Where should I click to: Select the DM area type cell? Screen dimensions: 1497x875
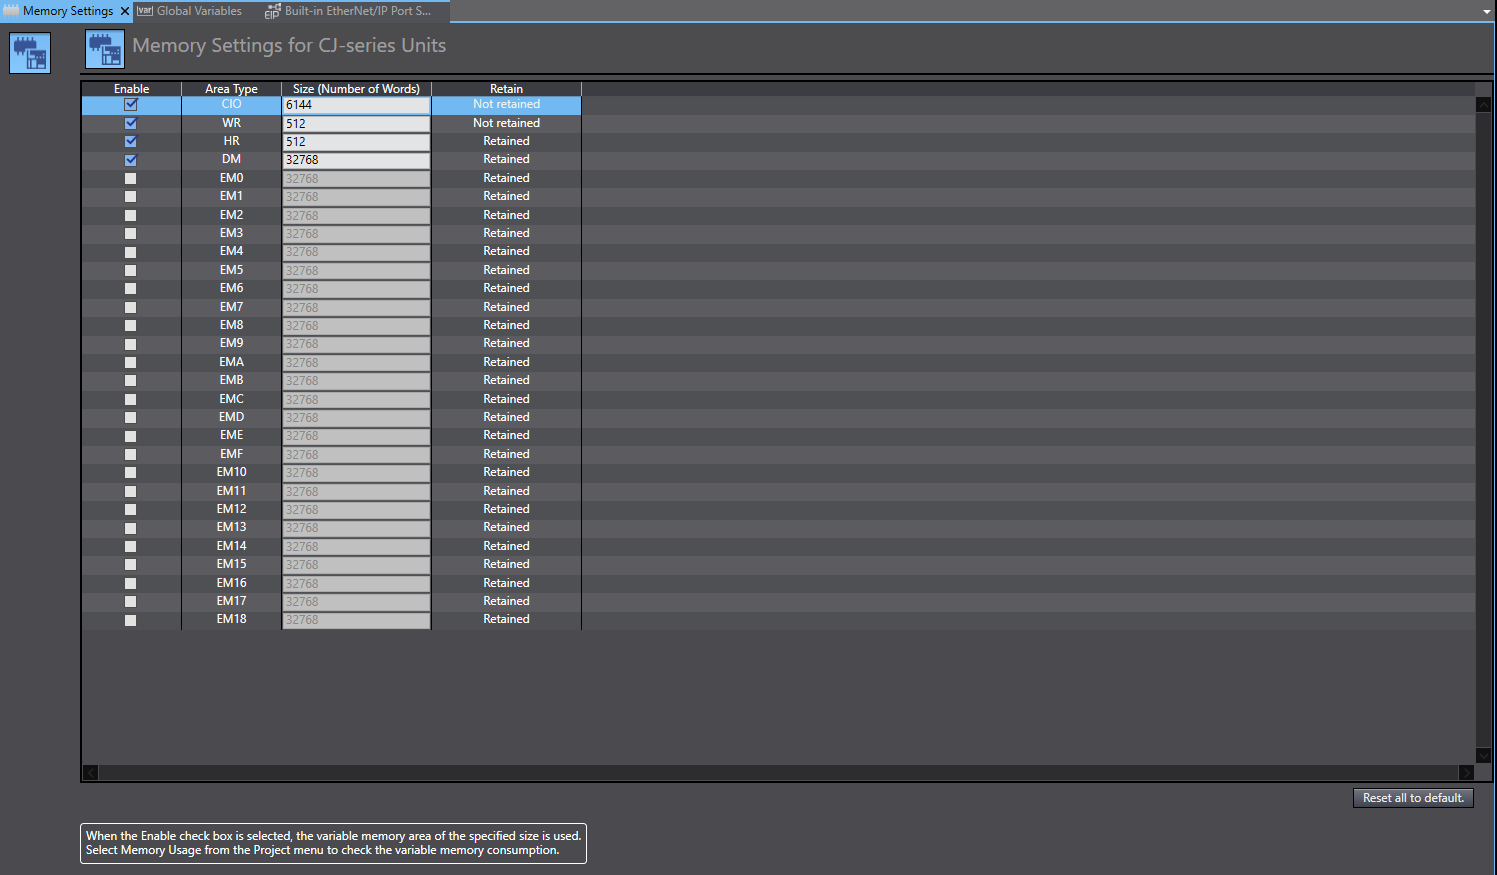(231, 159)
